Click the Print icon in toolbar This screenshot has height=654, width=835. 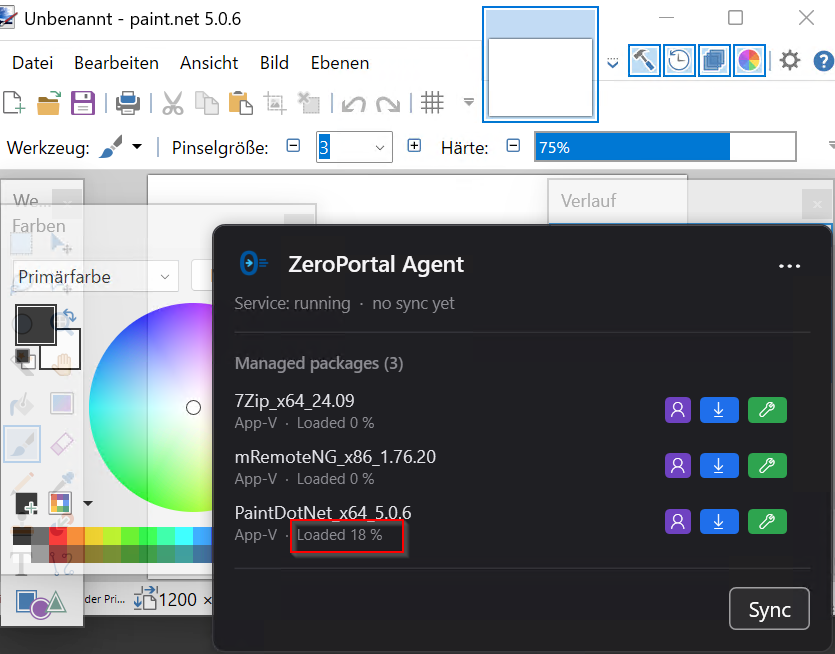point(128,103)
